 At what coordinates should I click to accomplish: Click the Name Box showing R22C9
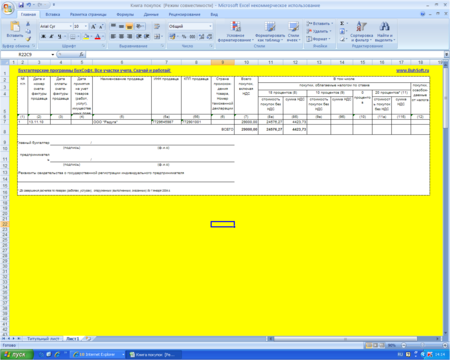pos(28,54)
